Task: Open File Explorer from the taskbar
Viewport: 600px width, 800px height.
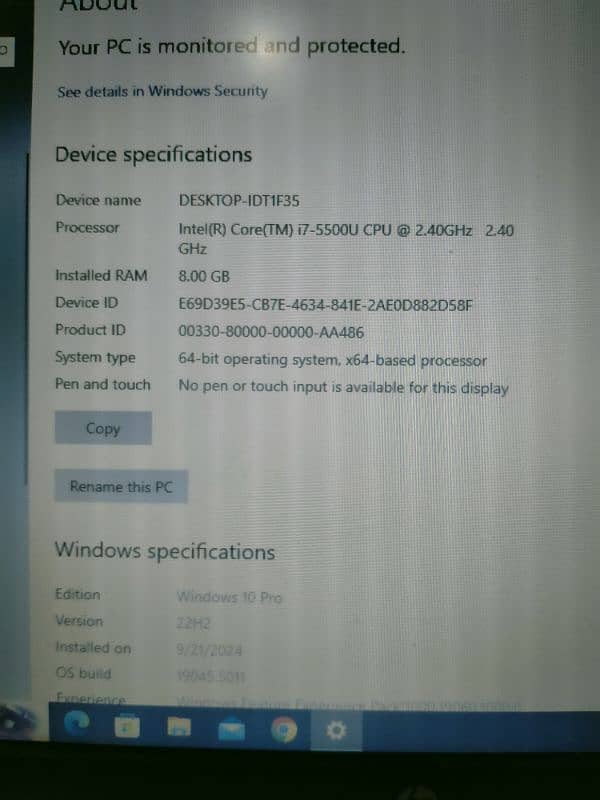Action: [179, 728]
